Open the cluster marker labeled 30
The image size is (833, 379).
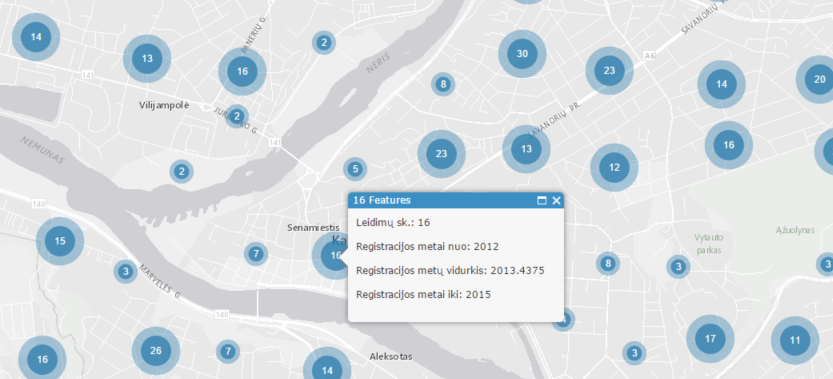click(522, 54)
